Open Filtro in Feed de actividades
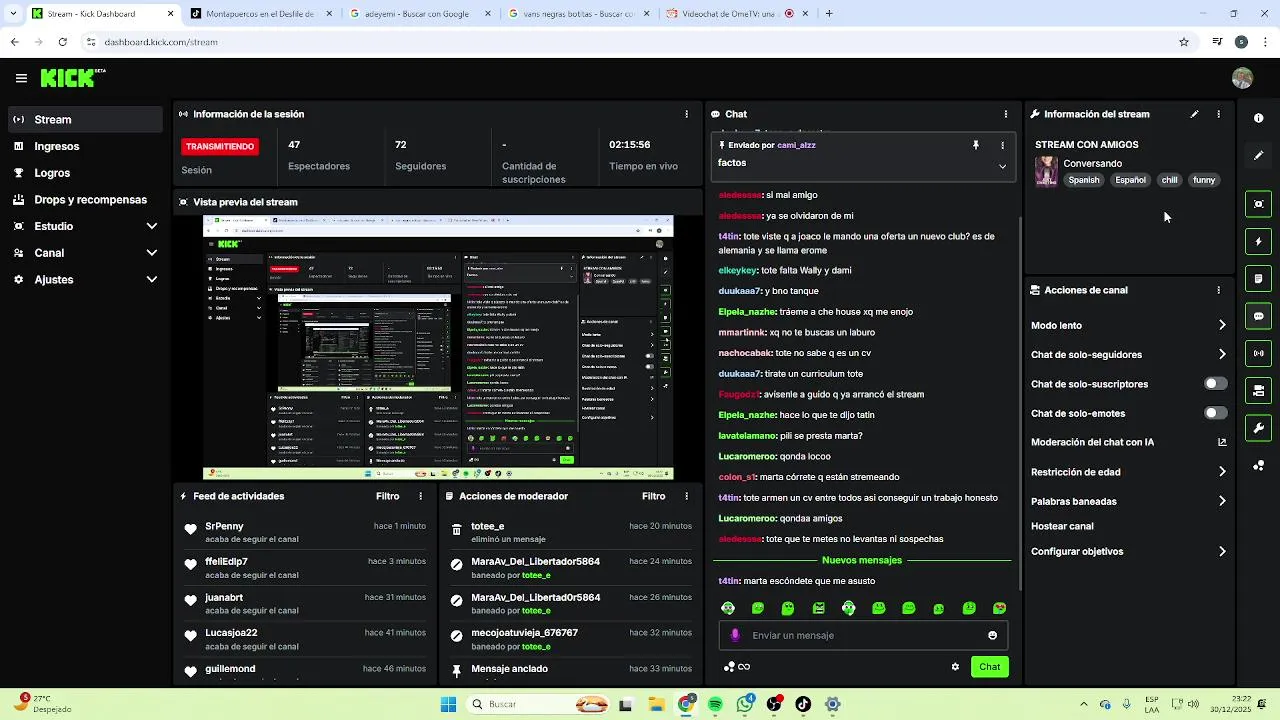This screenshot has height=720, width=1280. tap(387, 496)
